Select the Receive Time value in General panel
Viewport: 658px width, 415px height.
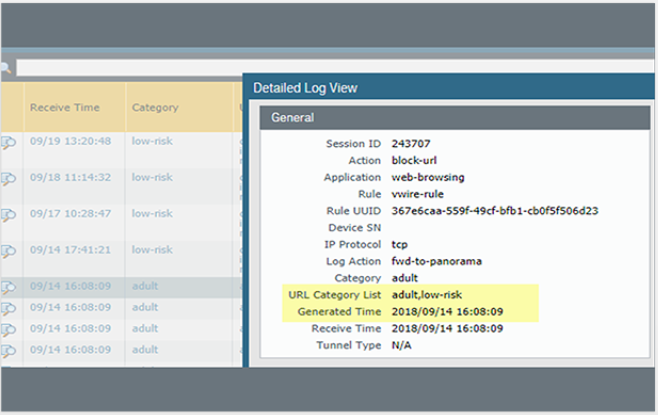click(x=447, y=329)
